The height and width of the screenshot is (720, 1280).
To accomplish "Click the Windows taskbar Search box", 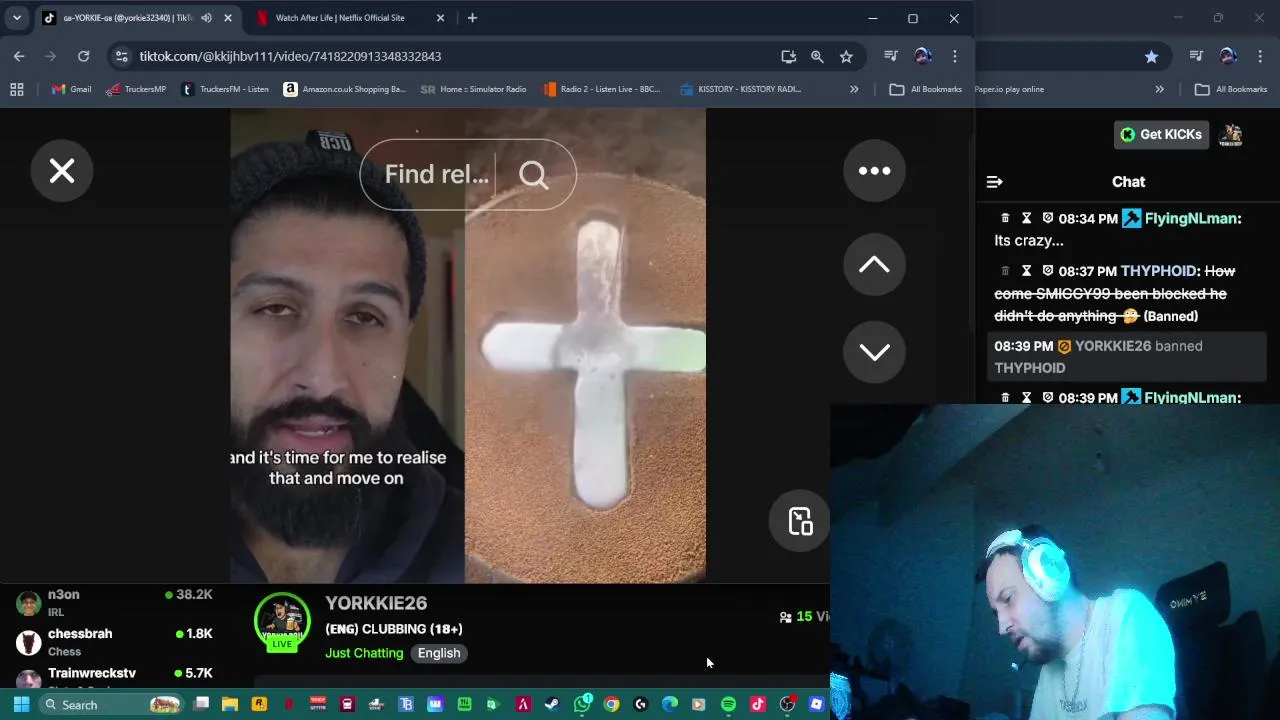I will pyautogui.click(x=111, y=704).
